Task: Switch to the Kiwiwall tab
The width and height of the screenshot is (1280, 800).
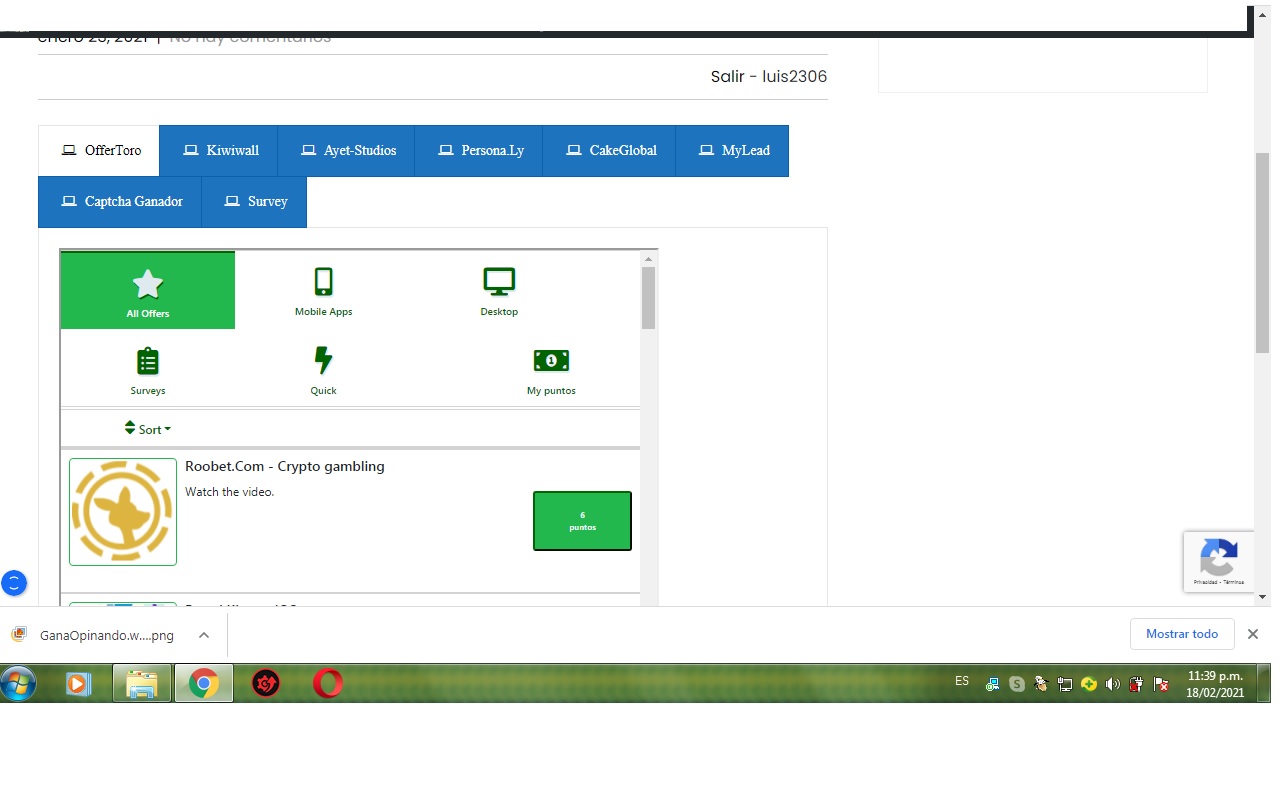Action: click(x=219, y=151)
